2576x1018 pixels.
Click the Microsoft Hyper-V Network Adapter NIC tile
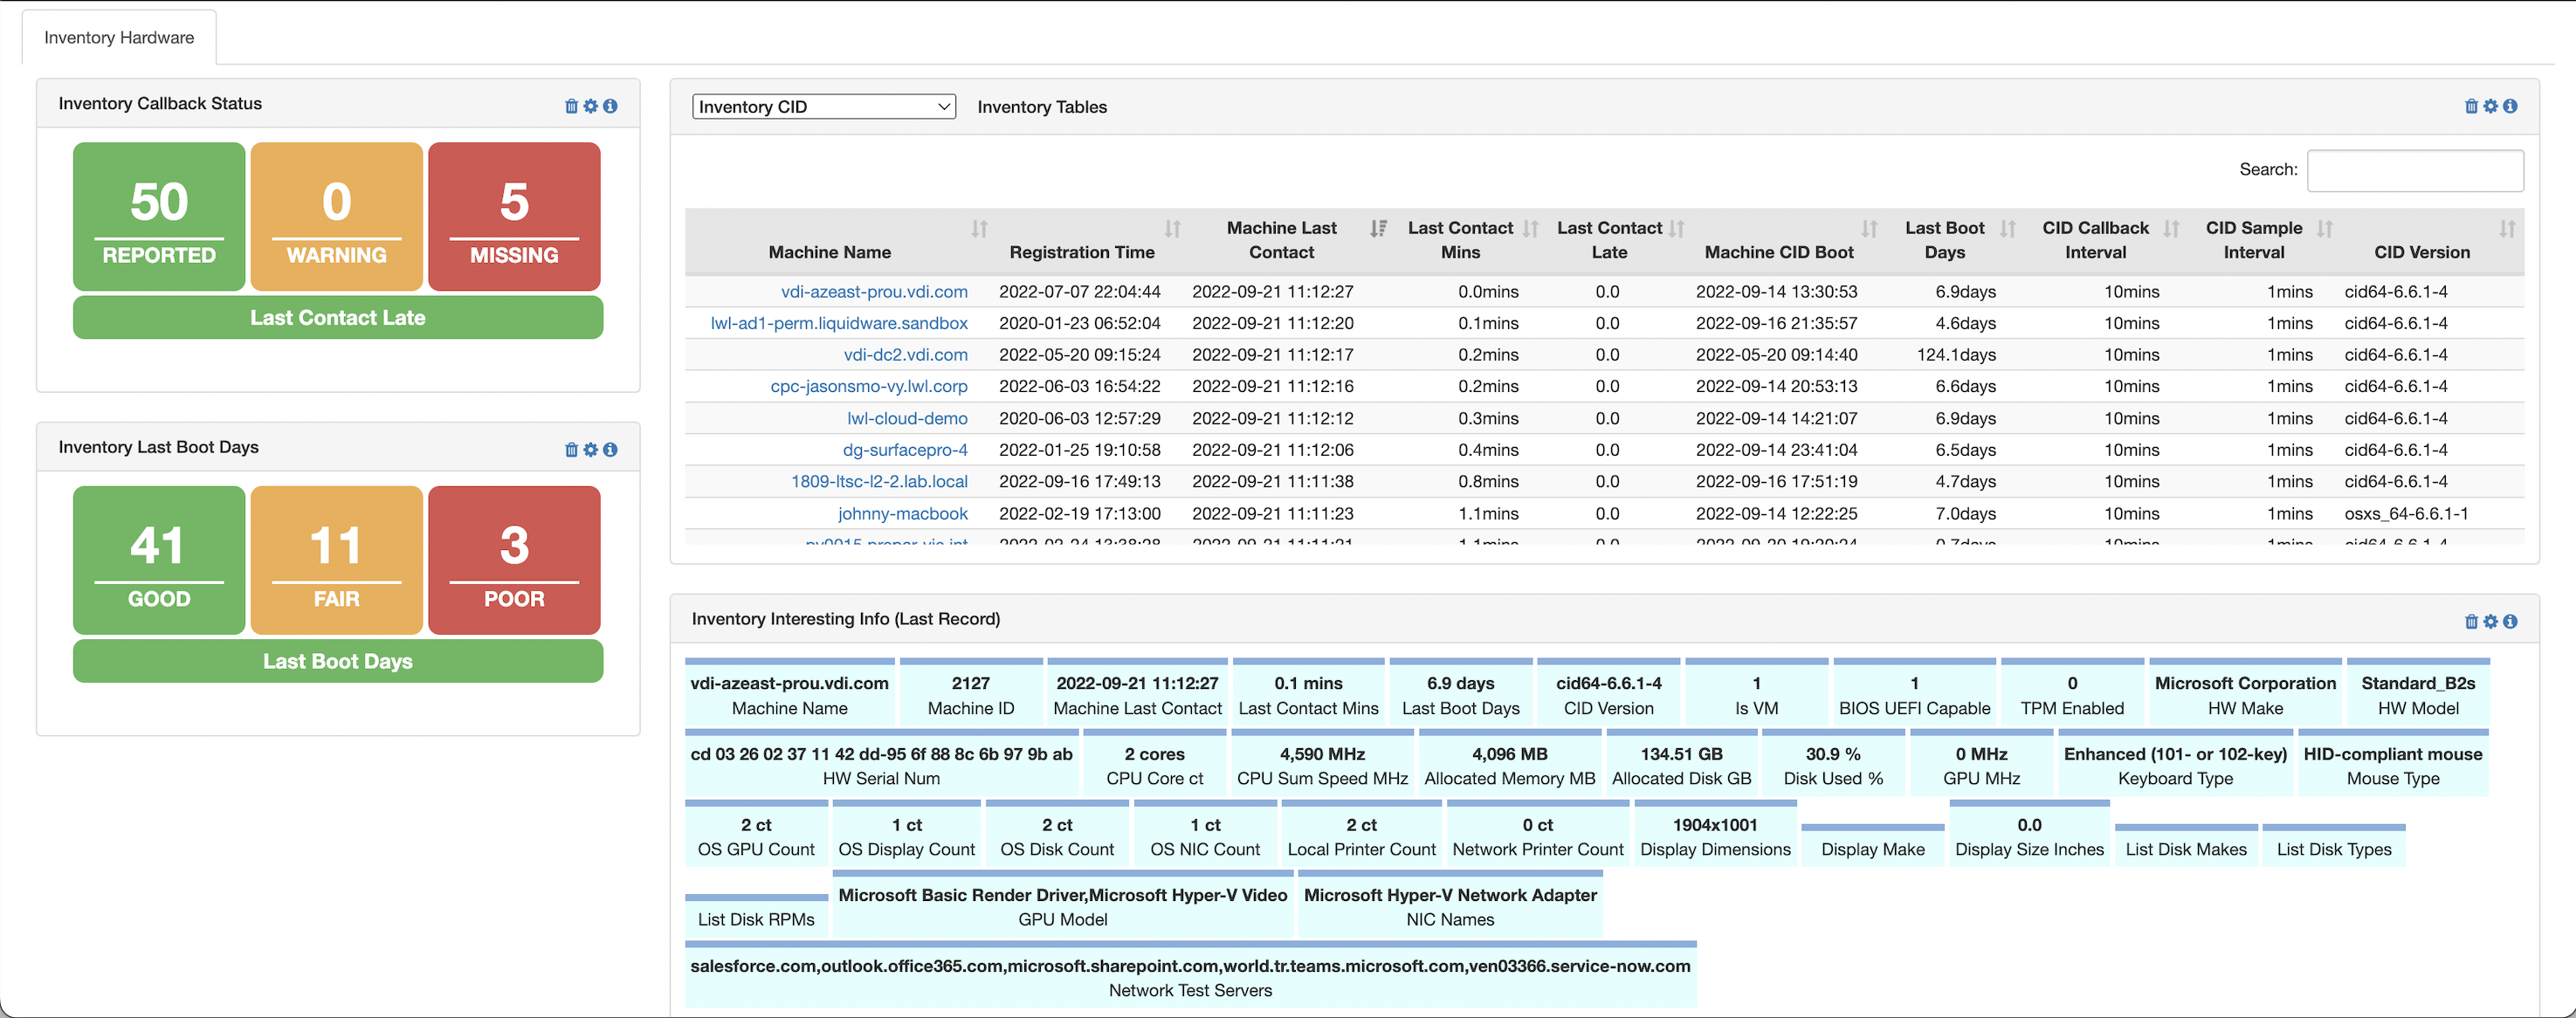point(1450,904)
